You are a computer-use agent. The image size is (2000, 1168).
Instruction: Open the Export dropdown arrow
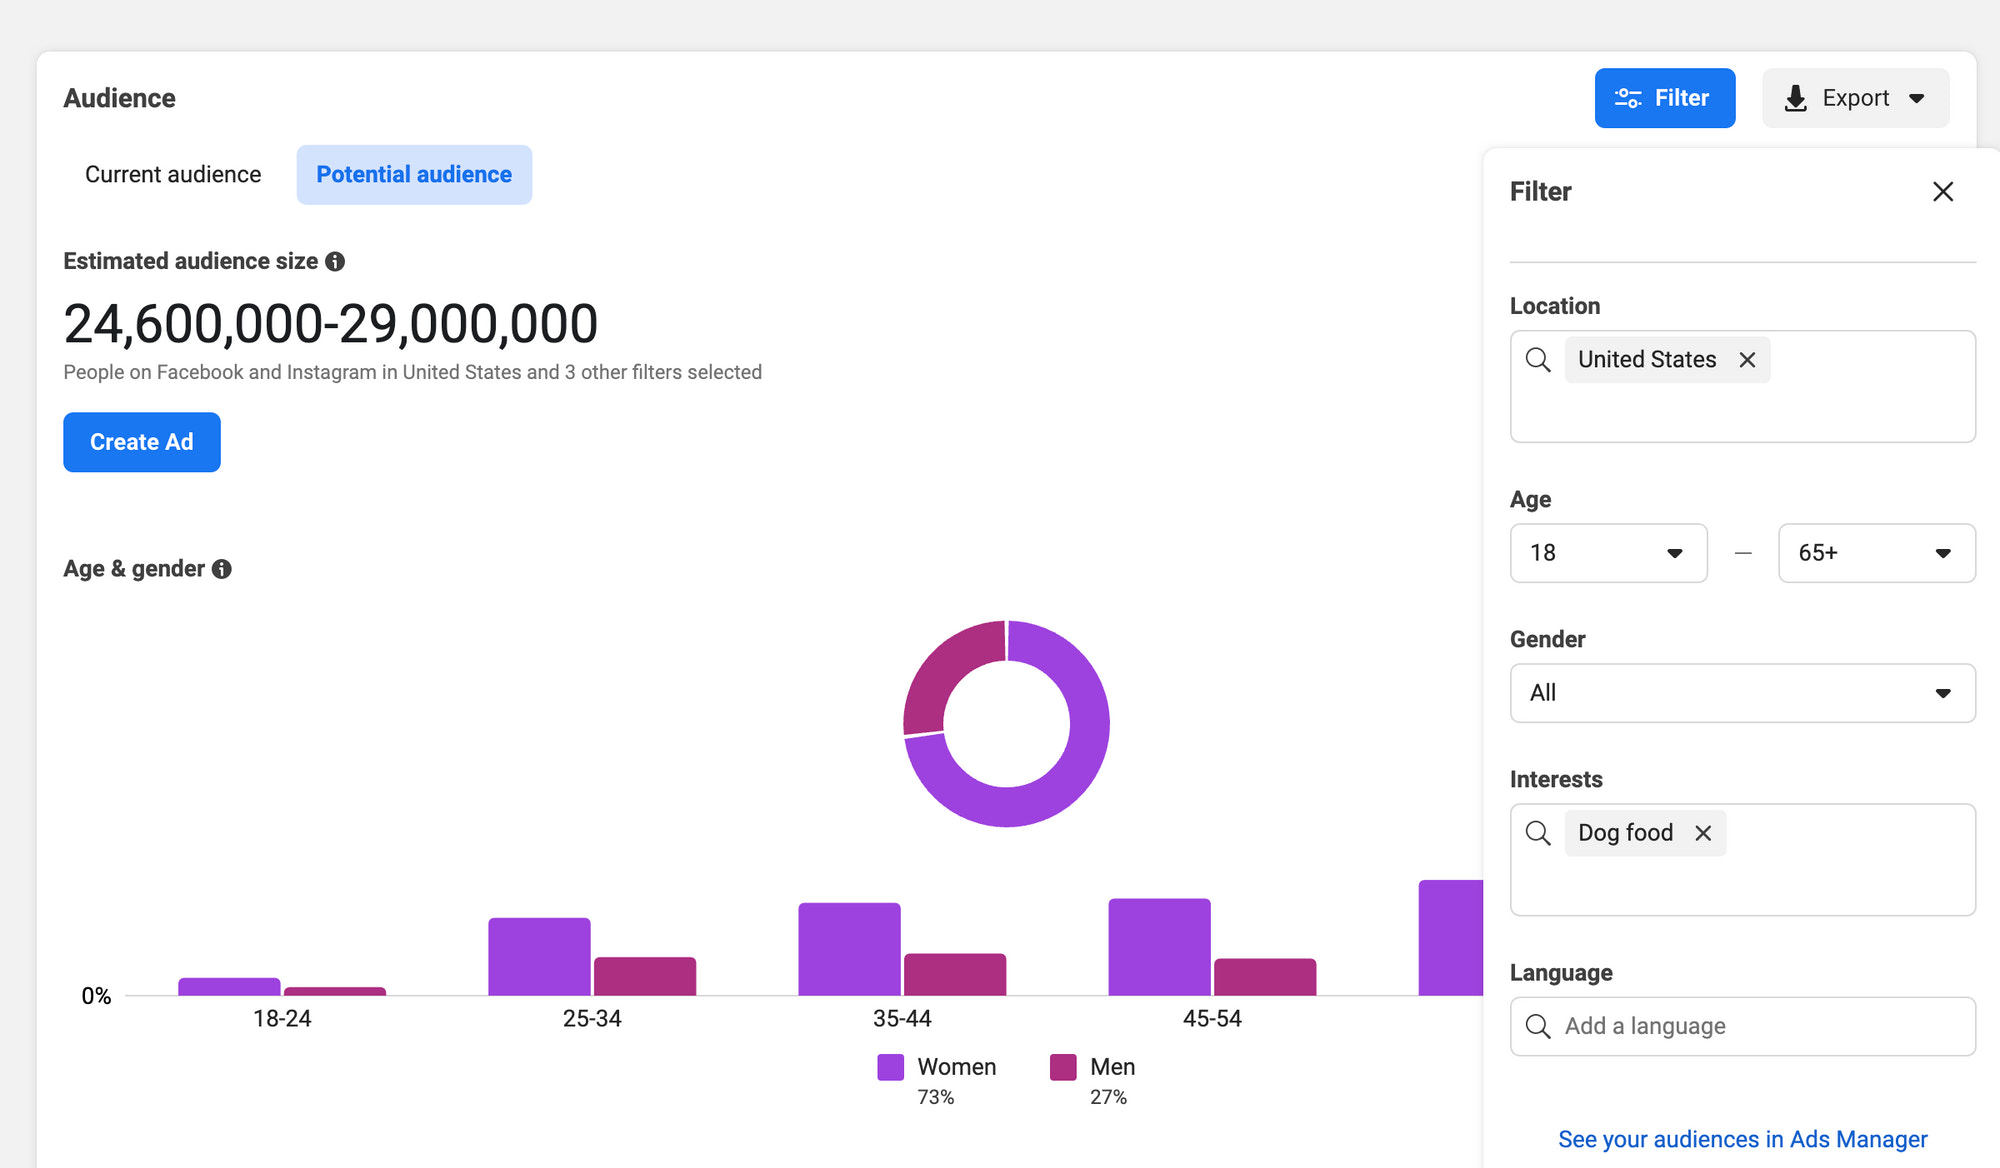pos(1916,98)
